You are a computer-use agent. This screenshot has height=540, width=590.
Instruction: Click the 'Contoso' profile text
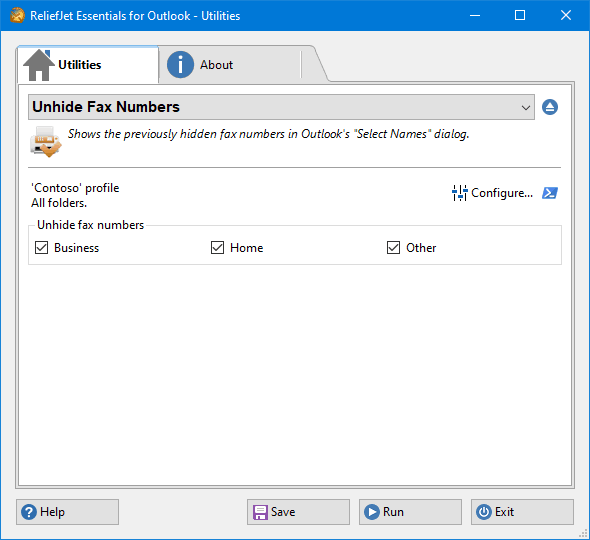click(75, 188)
